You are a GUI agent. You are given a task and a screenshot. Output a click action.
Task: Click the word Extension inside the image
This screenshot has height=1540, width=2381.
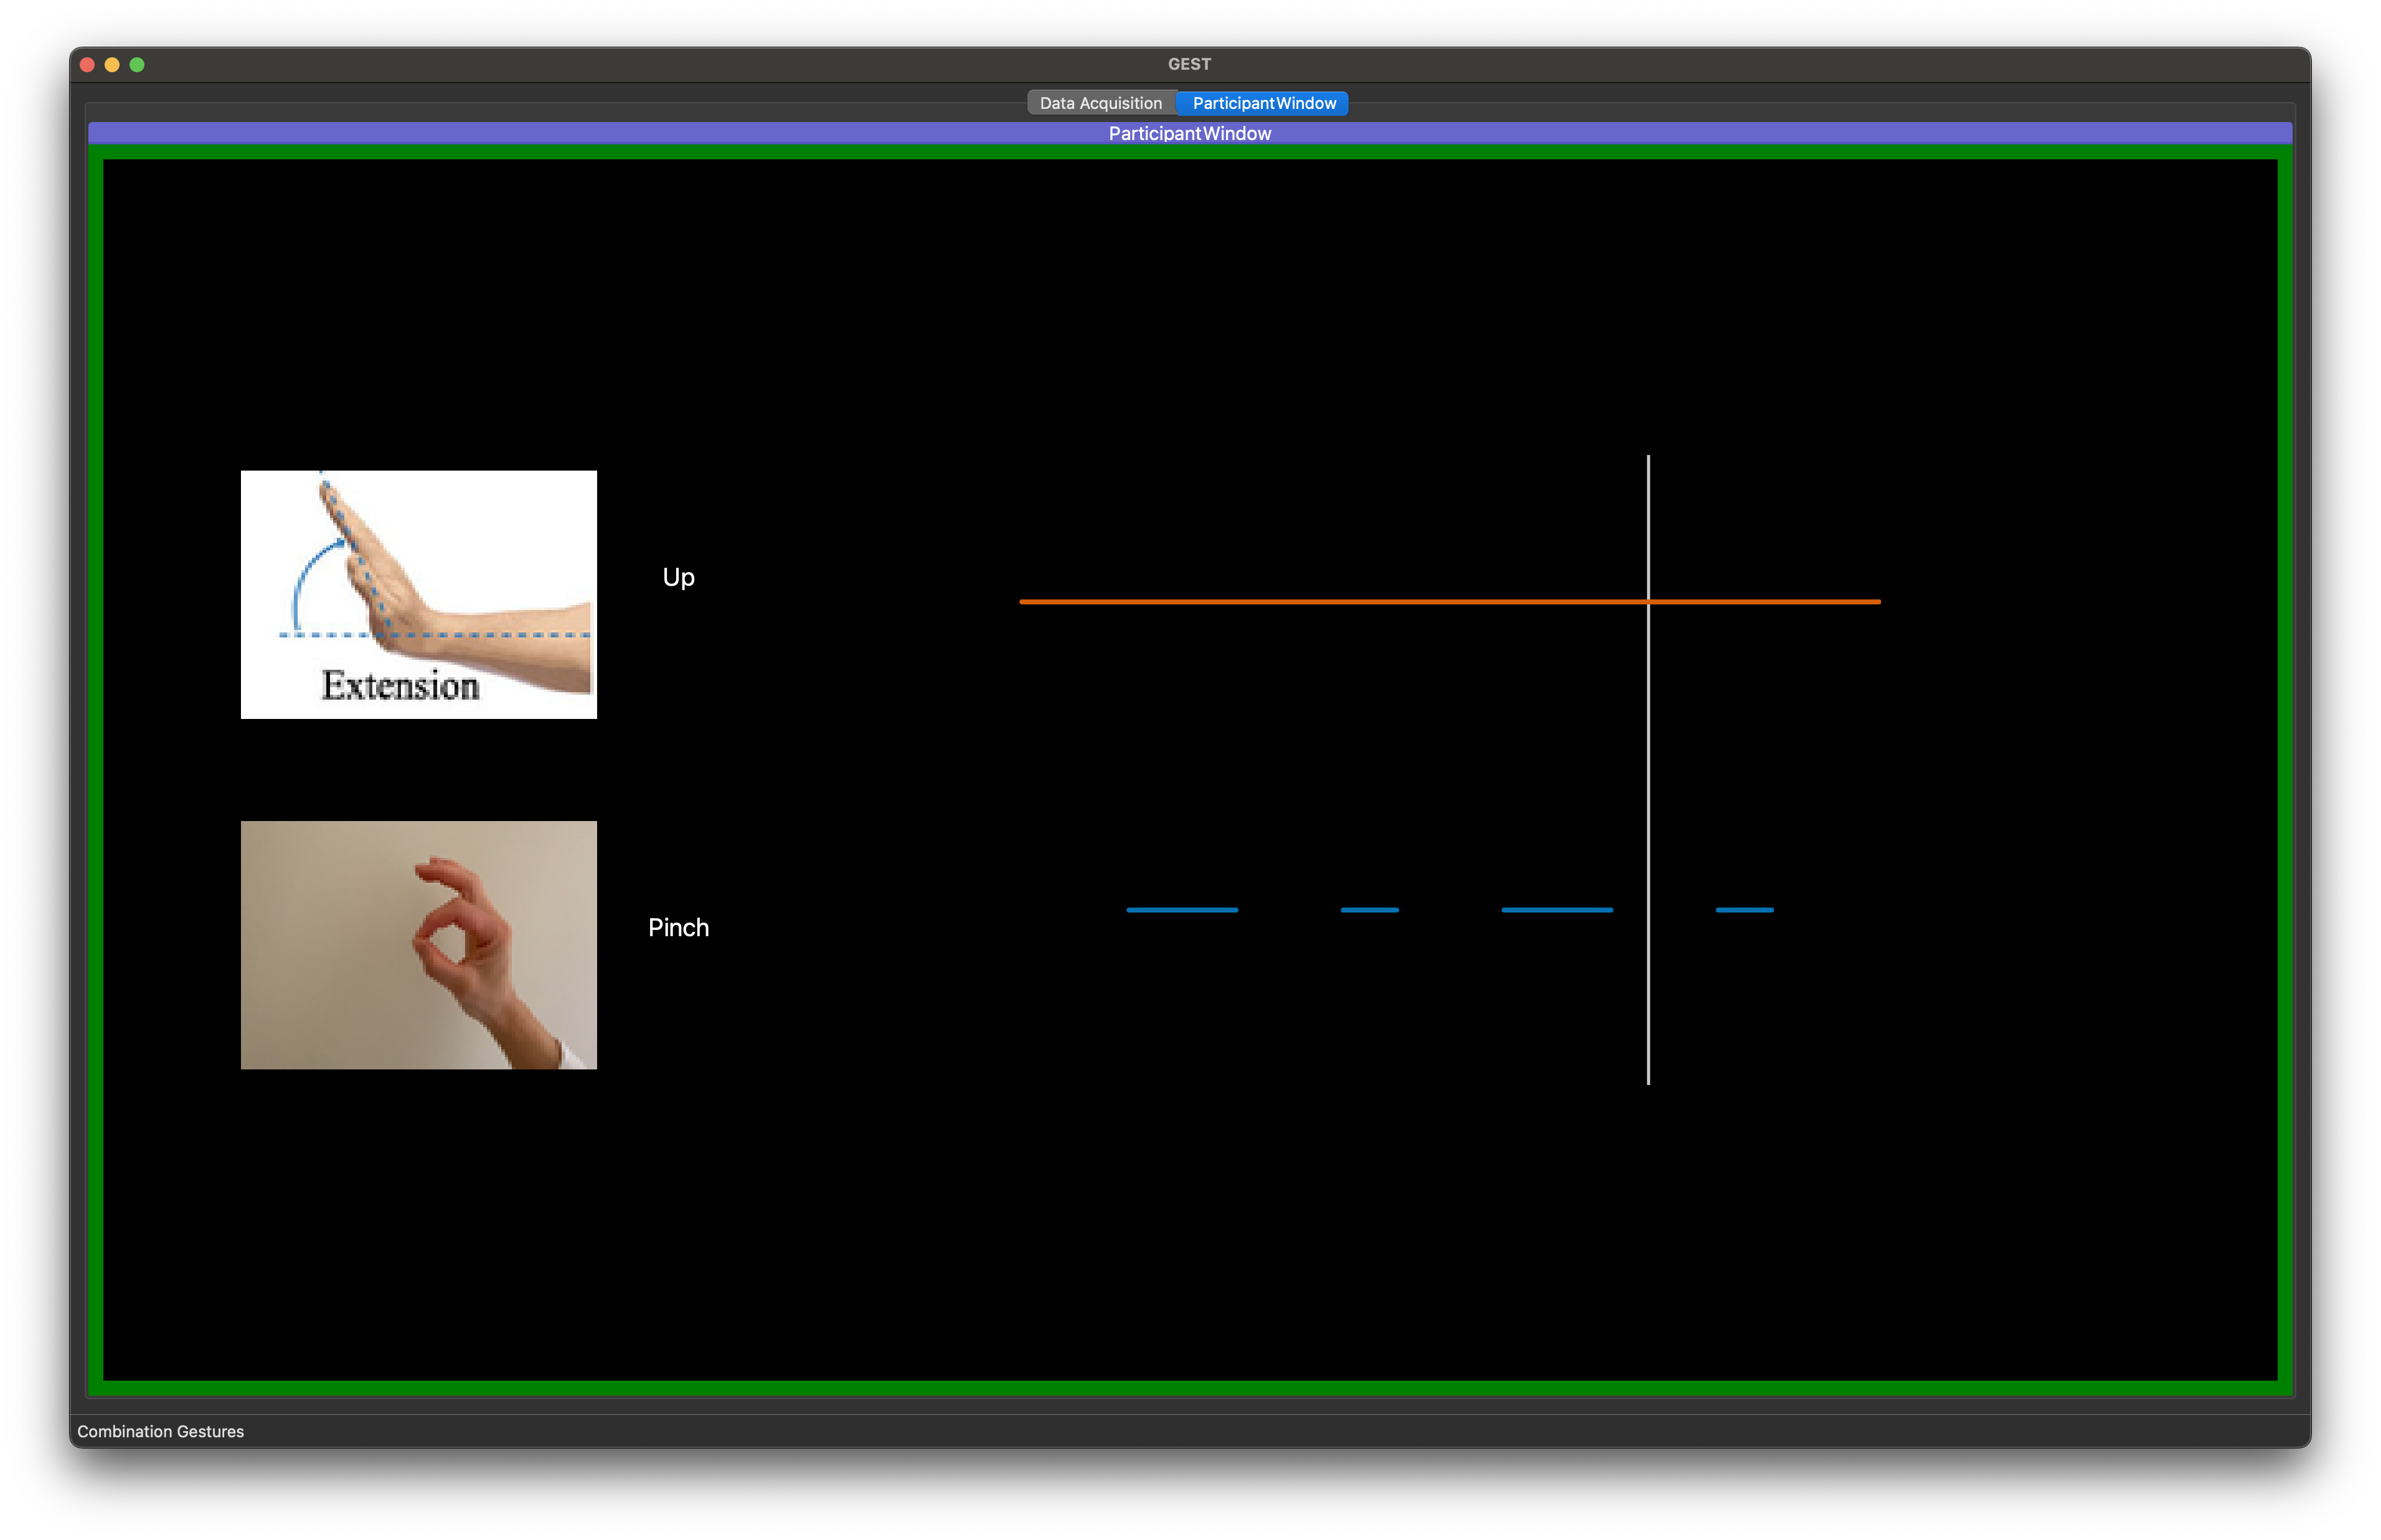(x=400, y=686)
